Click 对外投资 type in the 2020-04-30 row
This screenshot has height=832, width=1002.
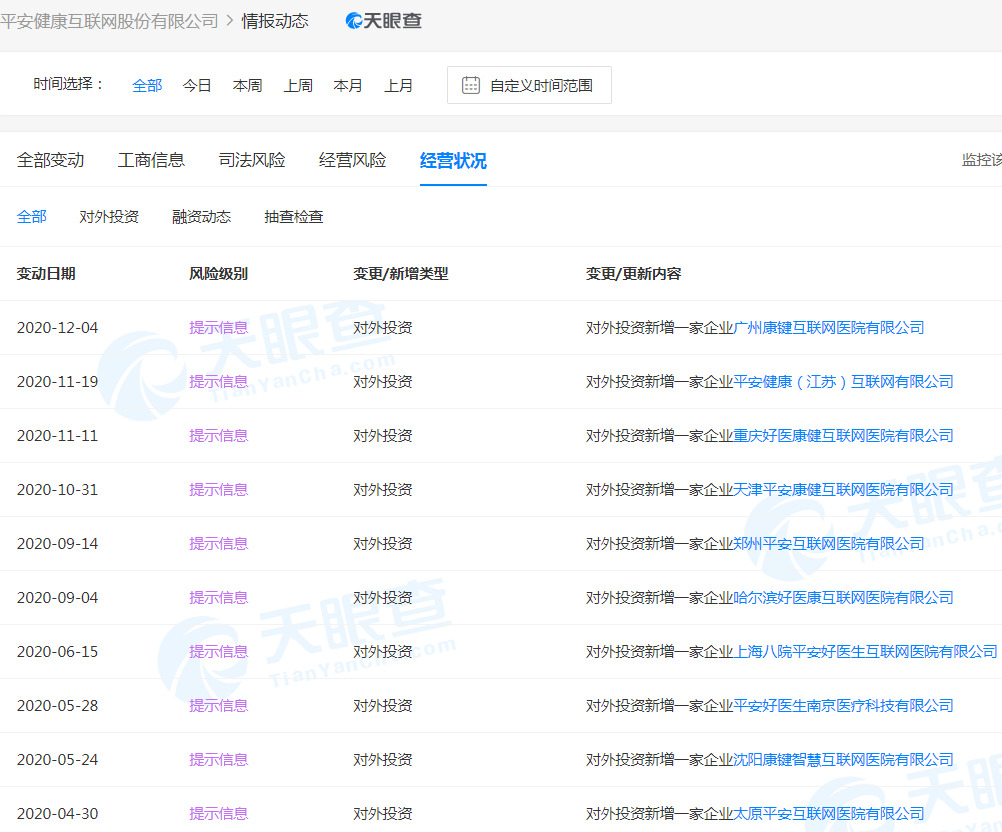pos(383,813)
